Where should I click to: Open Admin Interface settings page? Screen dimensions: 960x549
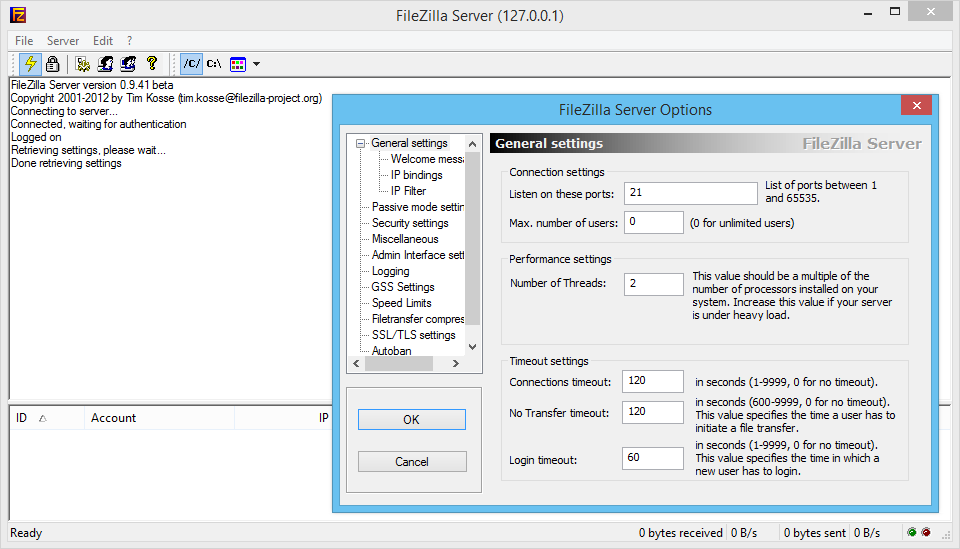(x=417, y=255)
